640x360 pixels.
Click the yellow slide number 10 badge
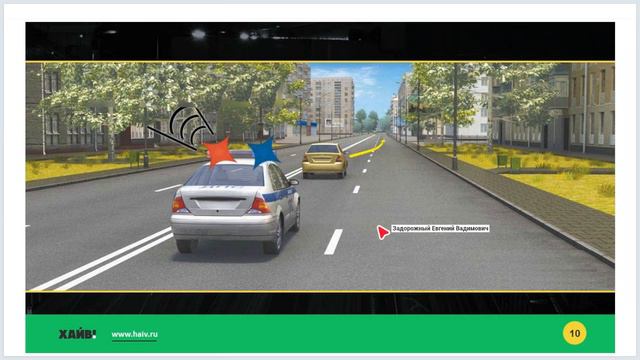574,333
